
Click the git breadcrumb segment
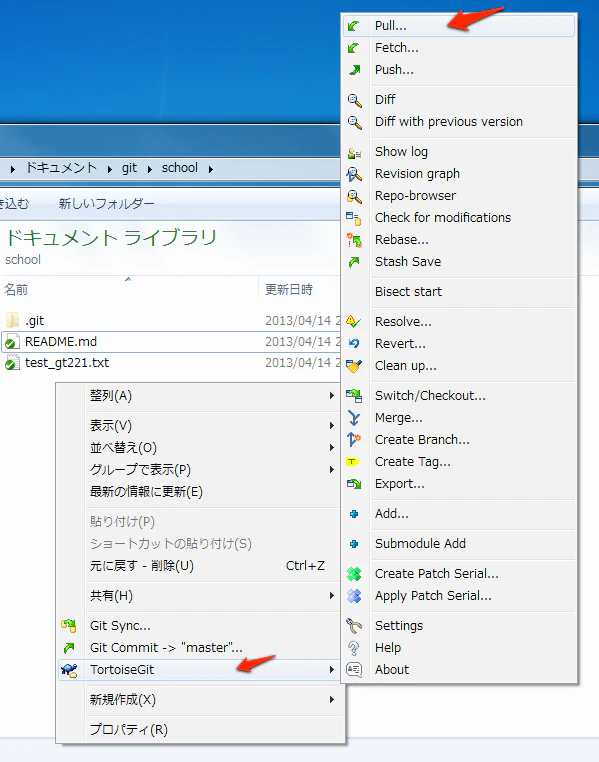coord(129,168)
